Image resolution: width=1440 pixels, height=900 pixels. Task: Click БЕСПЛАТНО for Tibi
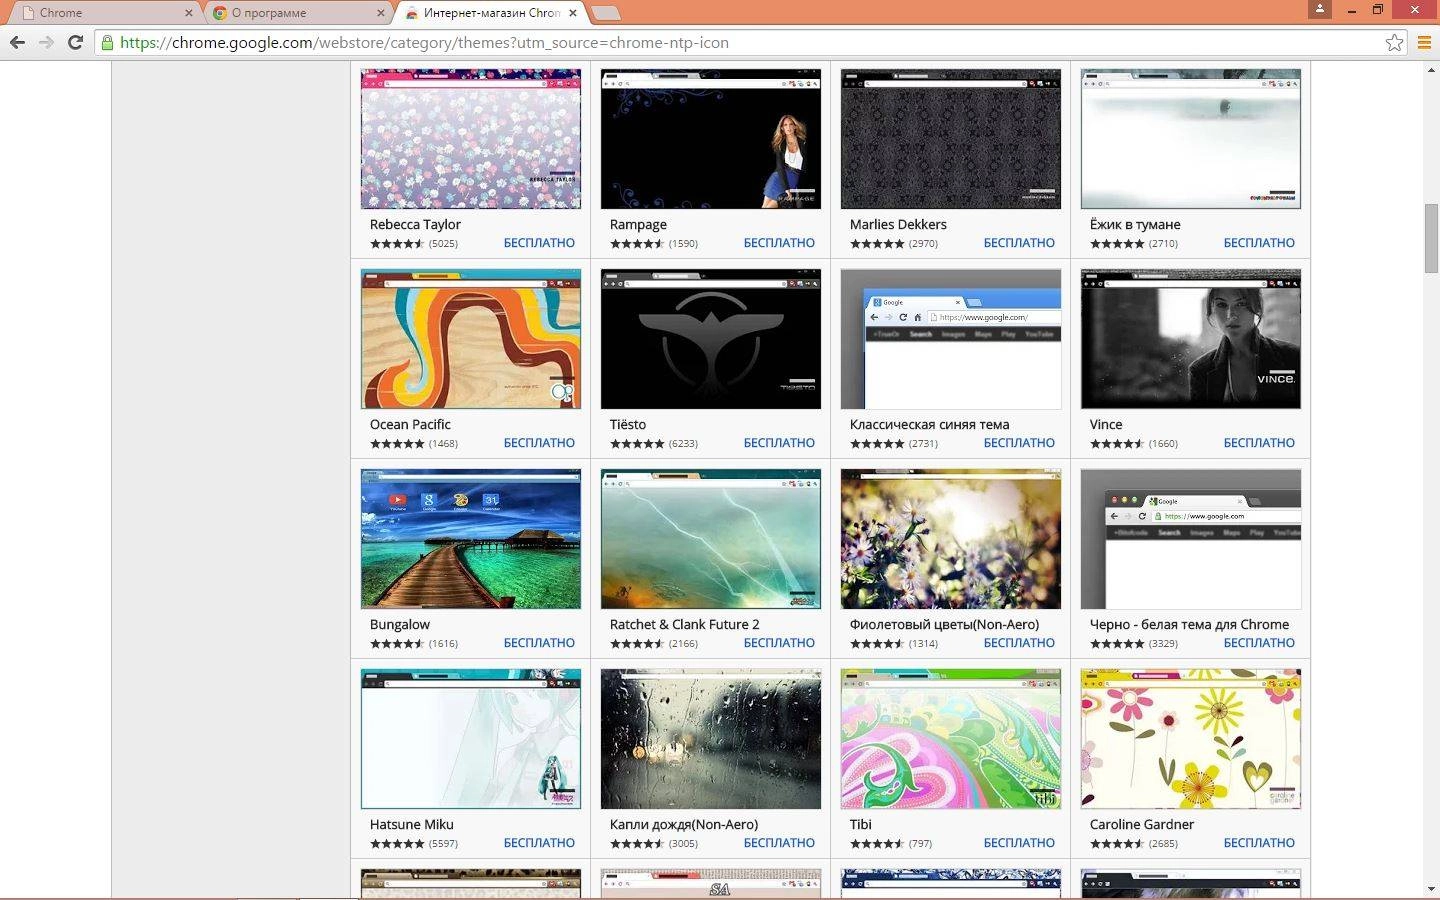[x=1019, y=843]
